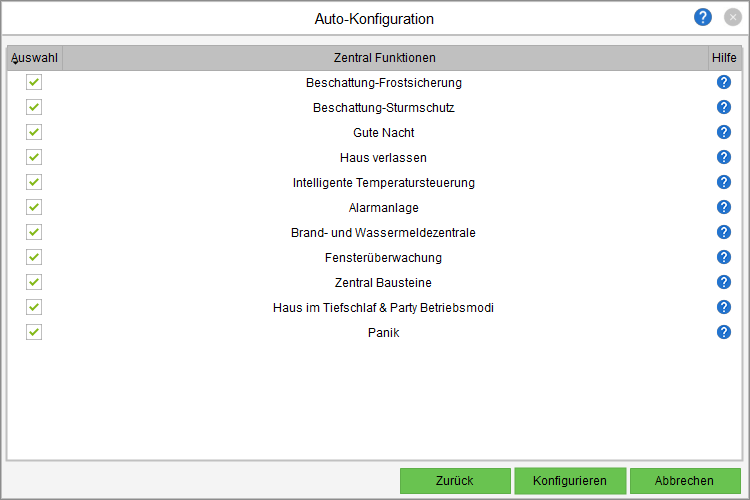Click the Auswahl column header
Image resolution: width=750 pixels, height=500 pixels.
(34, 58)
